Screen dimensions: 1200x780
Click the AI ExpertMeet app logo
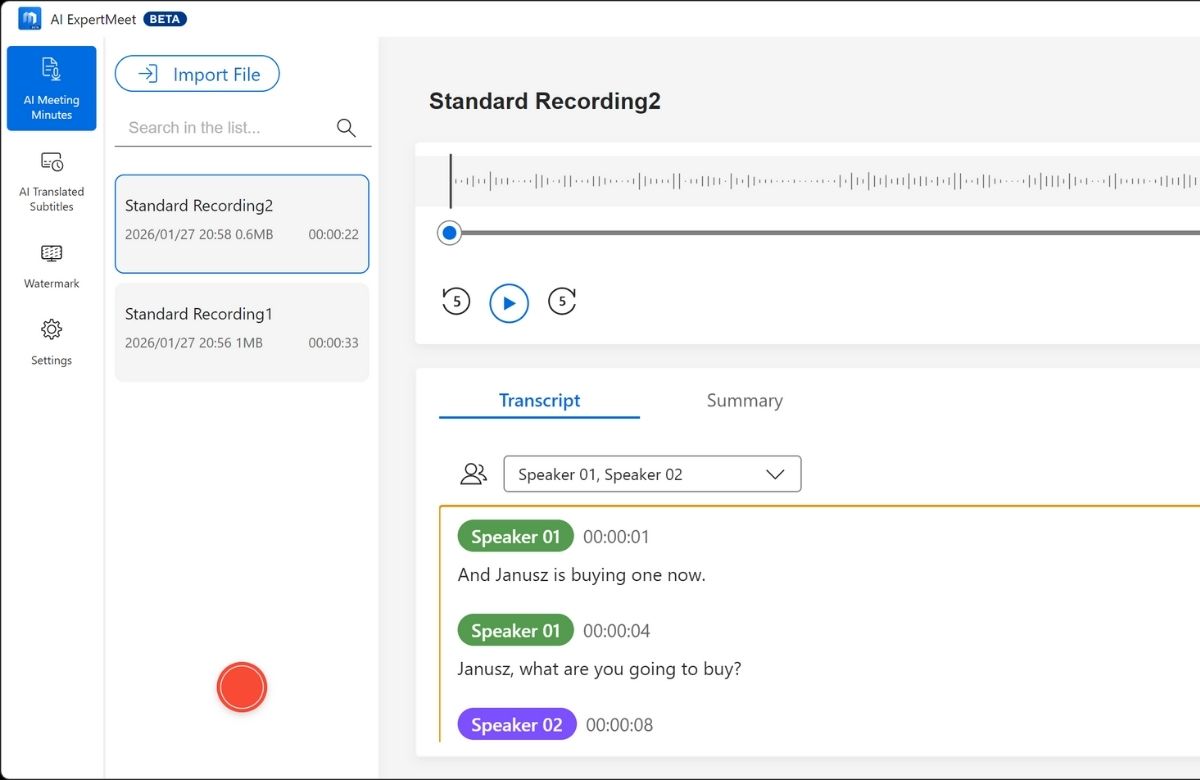pyautogui.click(x=29, y=19)
